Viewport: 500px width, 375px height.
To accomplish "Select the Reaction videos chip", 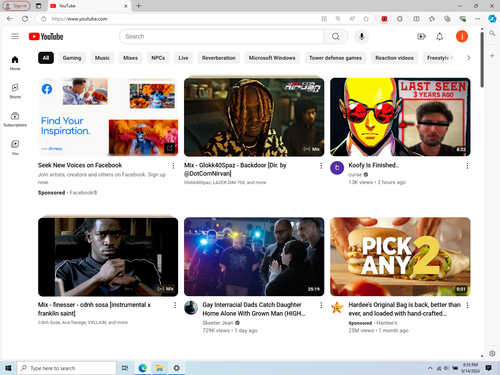I will pyautogui.click(x=394, y=58).
